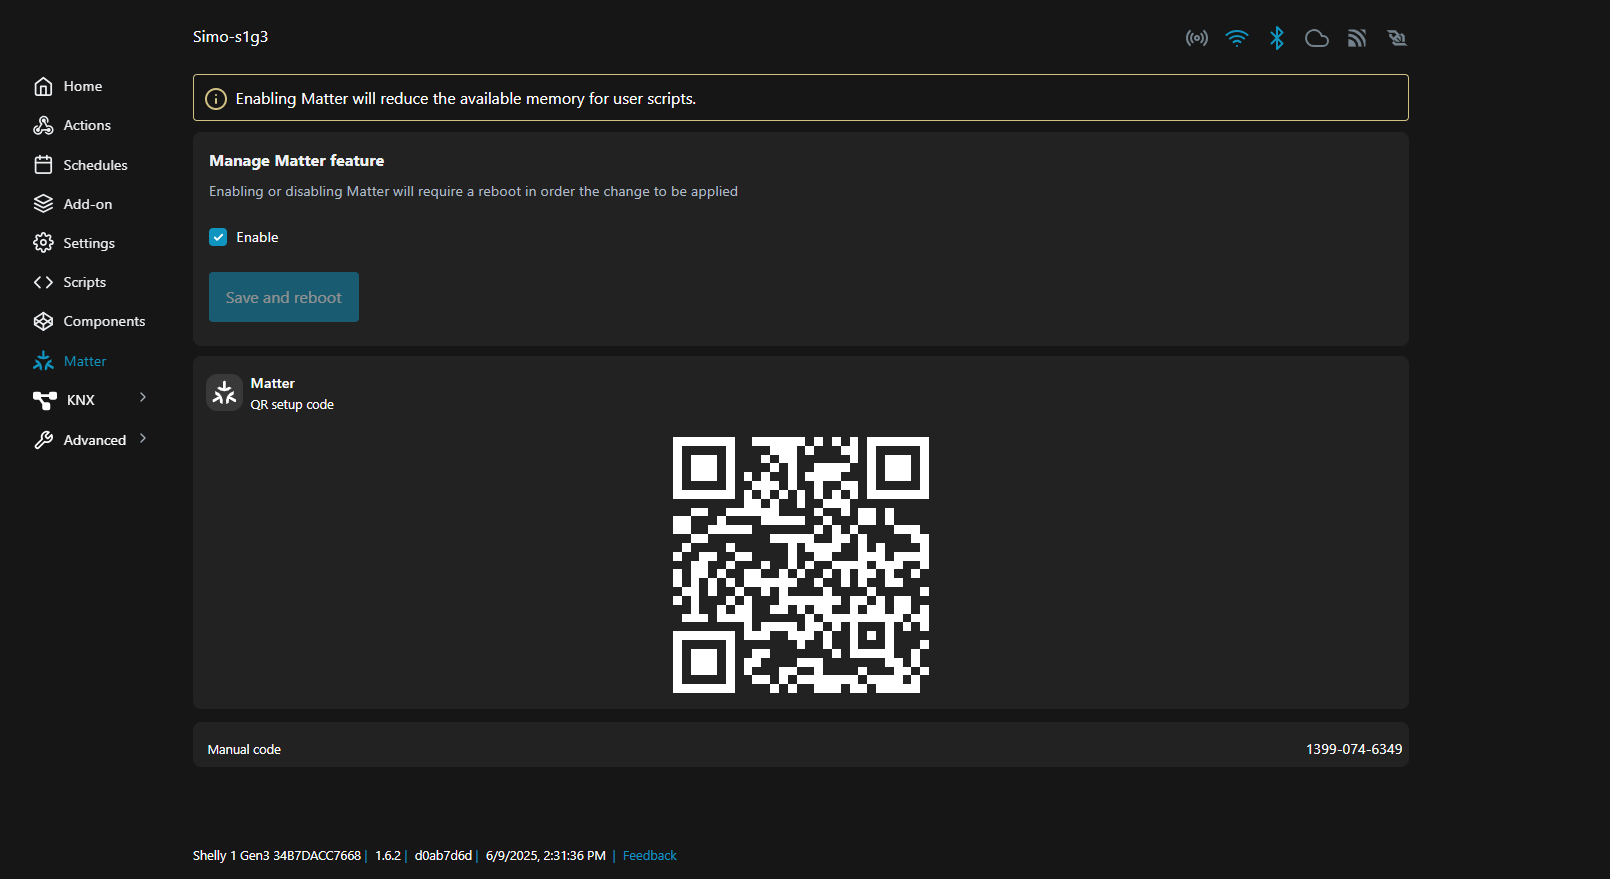Click the cloud status icon
The height and width of the screenshot is (879, 1610).
click(x=1317, y=38)
